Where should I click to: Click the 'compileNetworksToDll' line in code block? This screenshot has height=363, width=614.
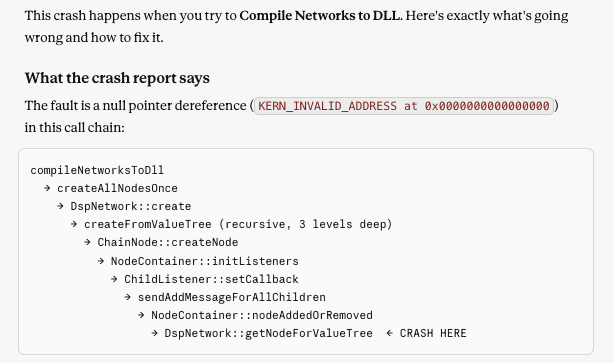(97, 170)
